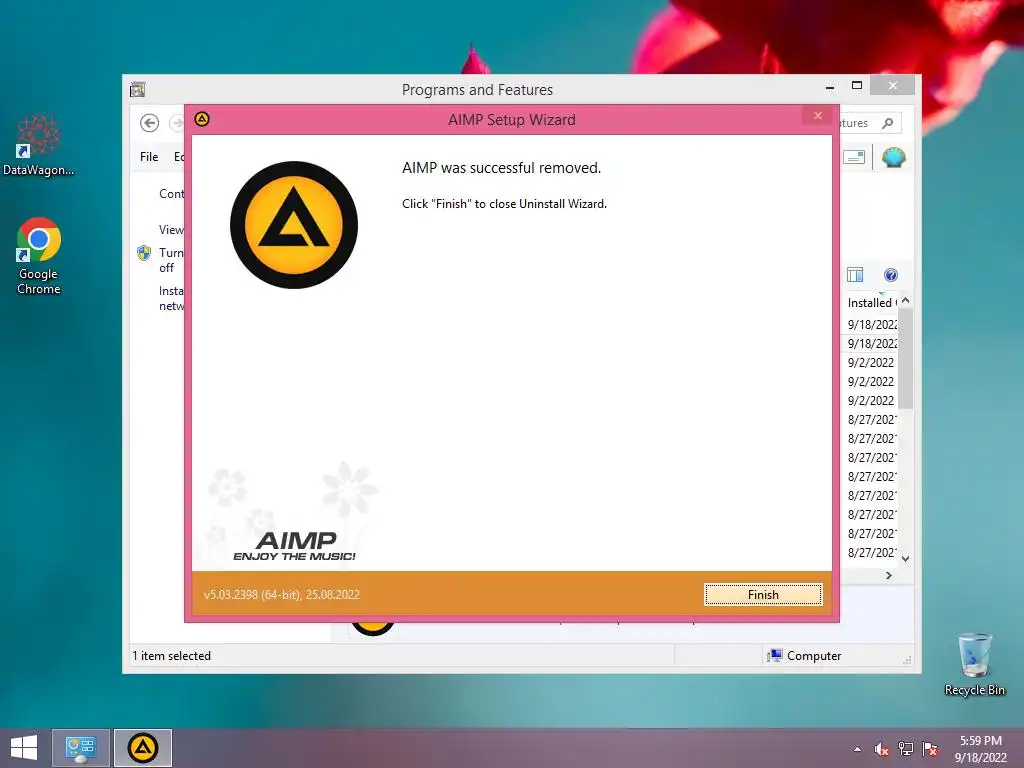Screen dimensions: 1024x768
Task: Click the Programs and Features window icon
Action: [137, 89]
